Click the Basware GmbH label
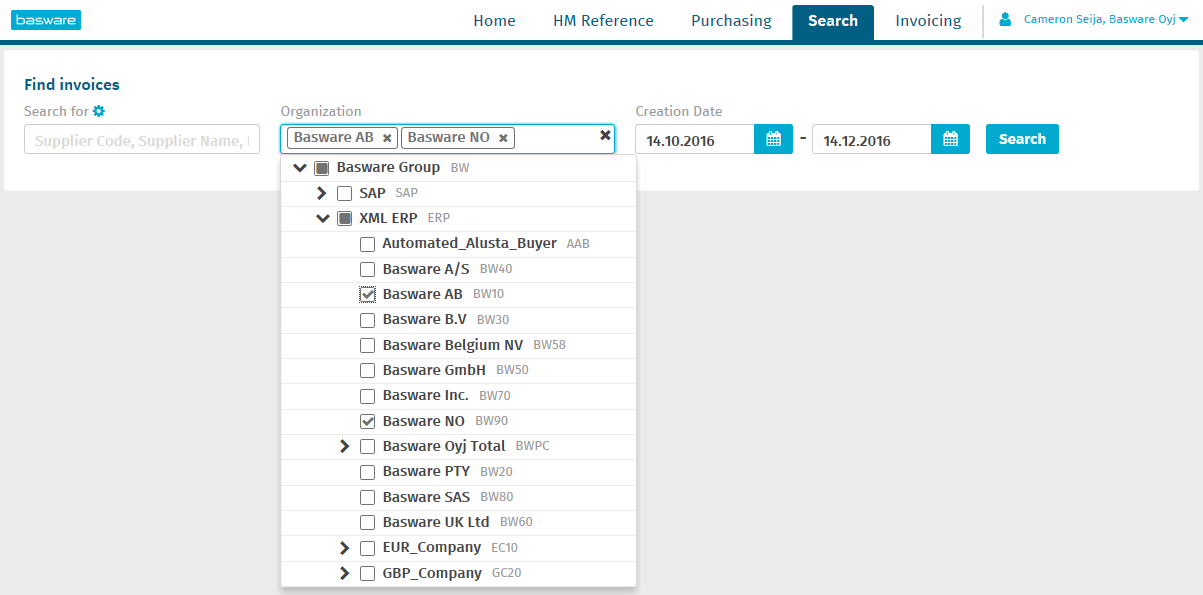The height and width of the screenshot is (595, 1203). 434,370
